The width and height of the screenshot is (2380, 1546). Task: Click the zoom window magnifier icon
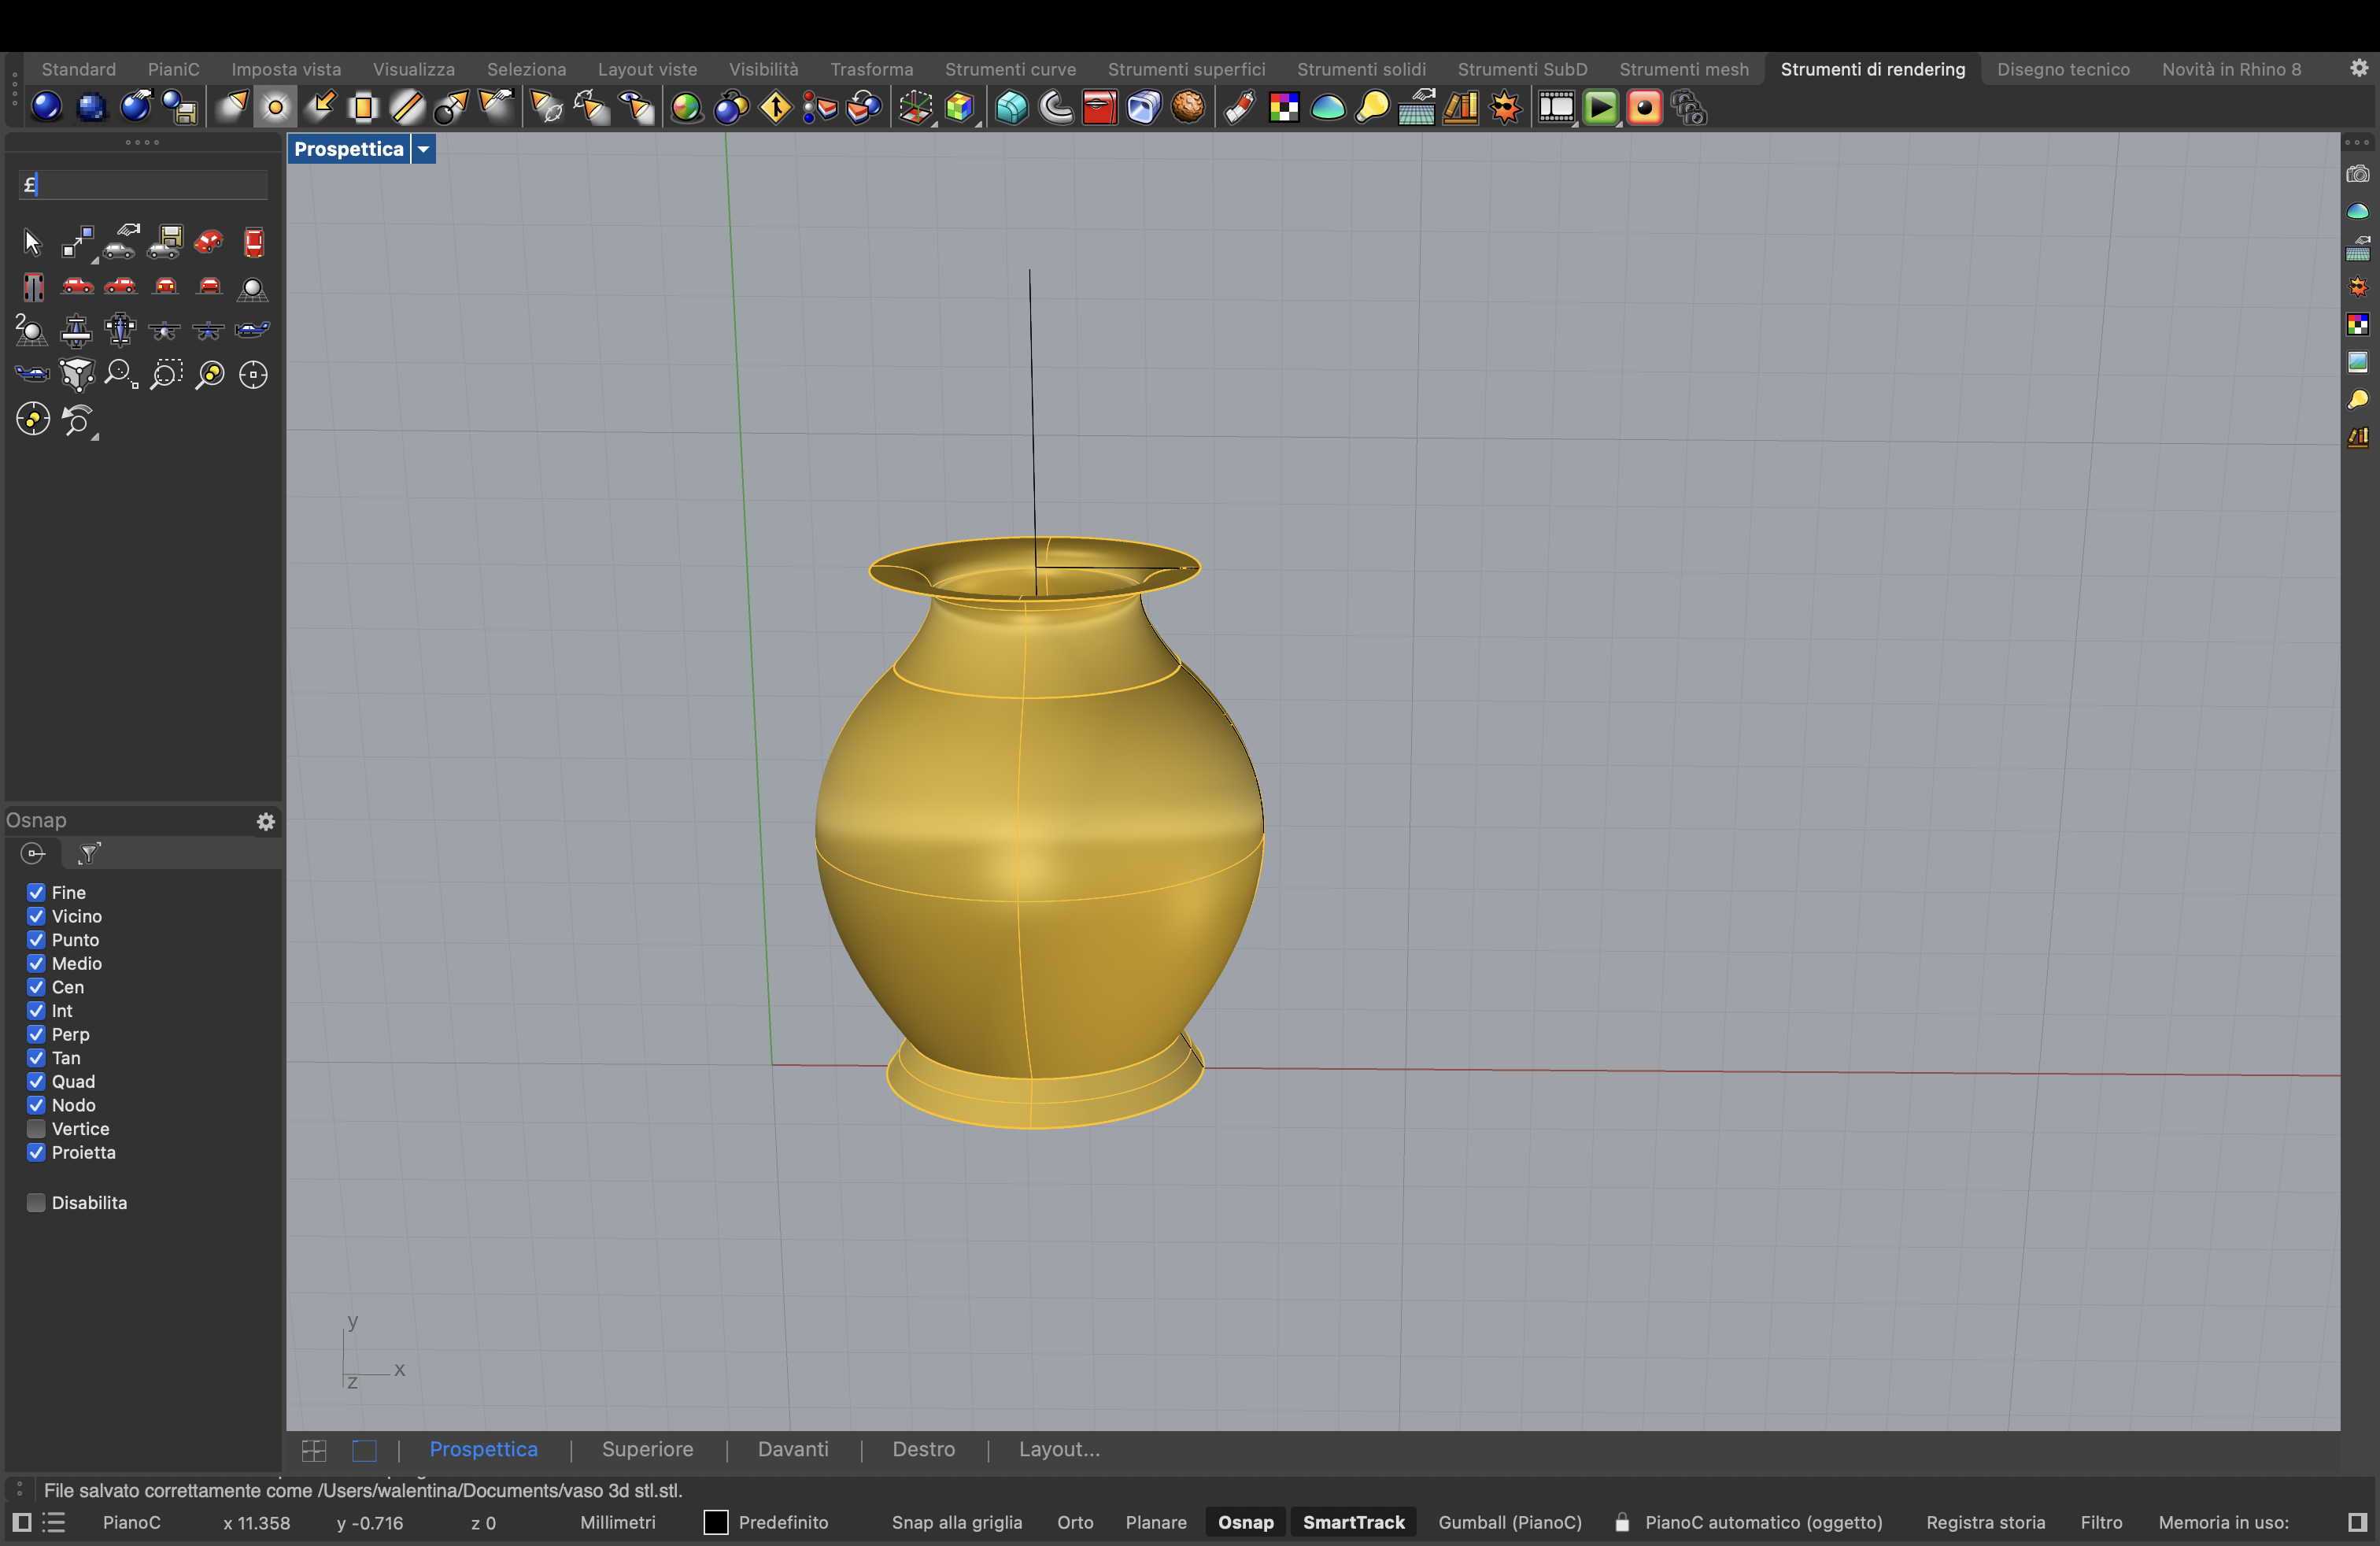click(165, 375)
